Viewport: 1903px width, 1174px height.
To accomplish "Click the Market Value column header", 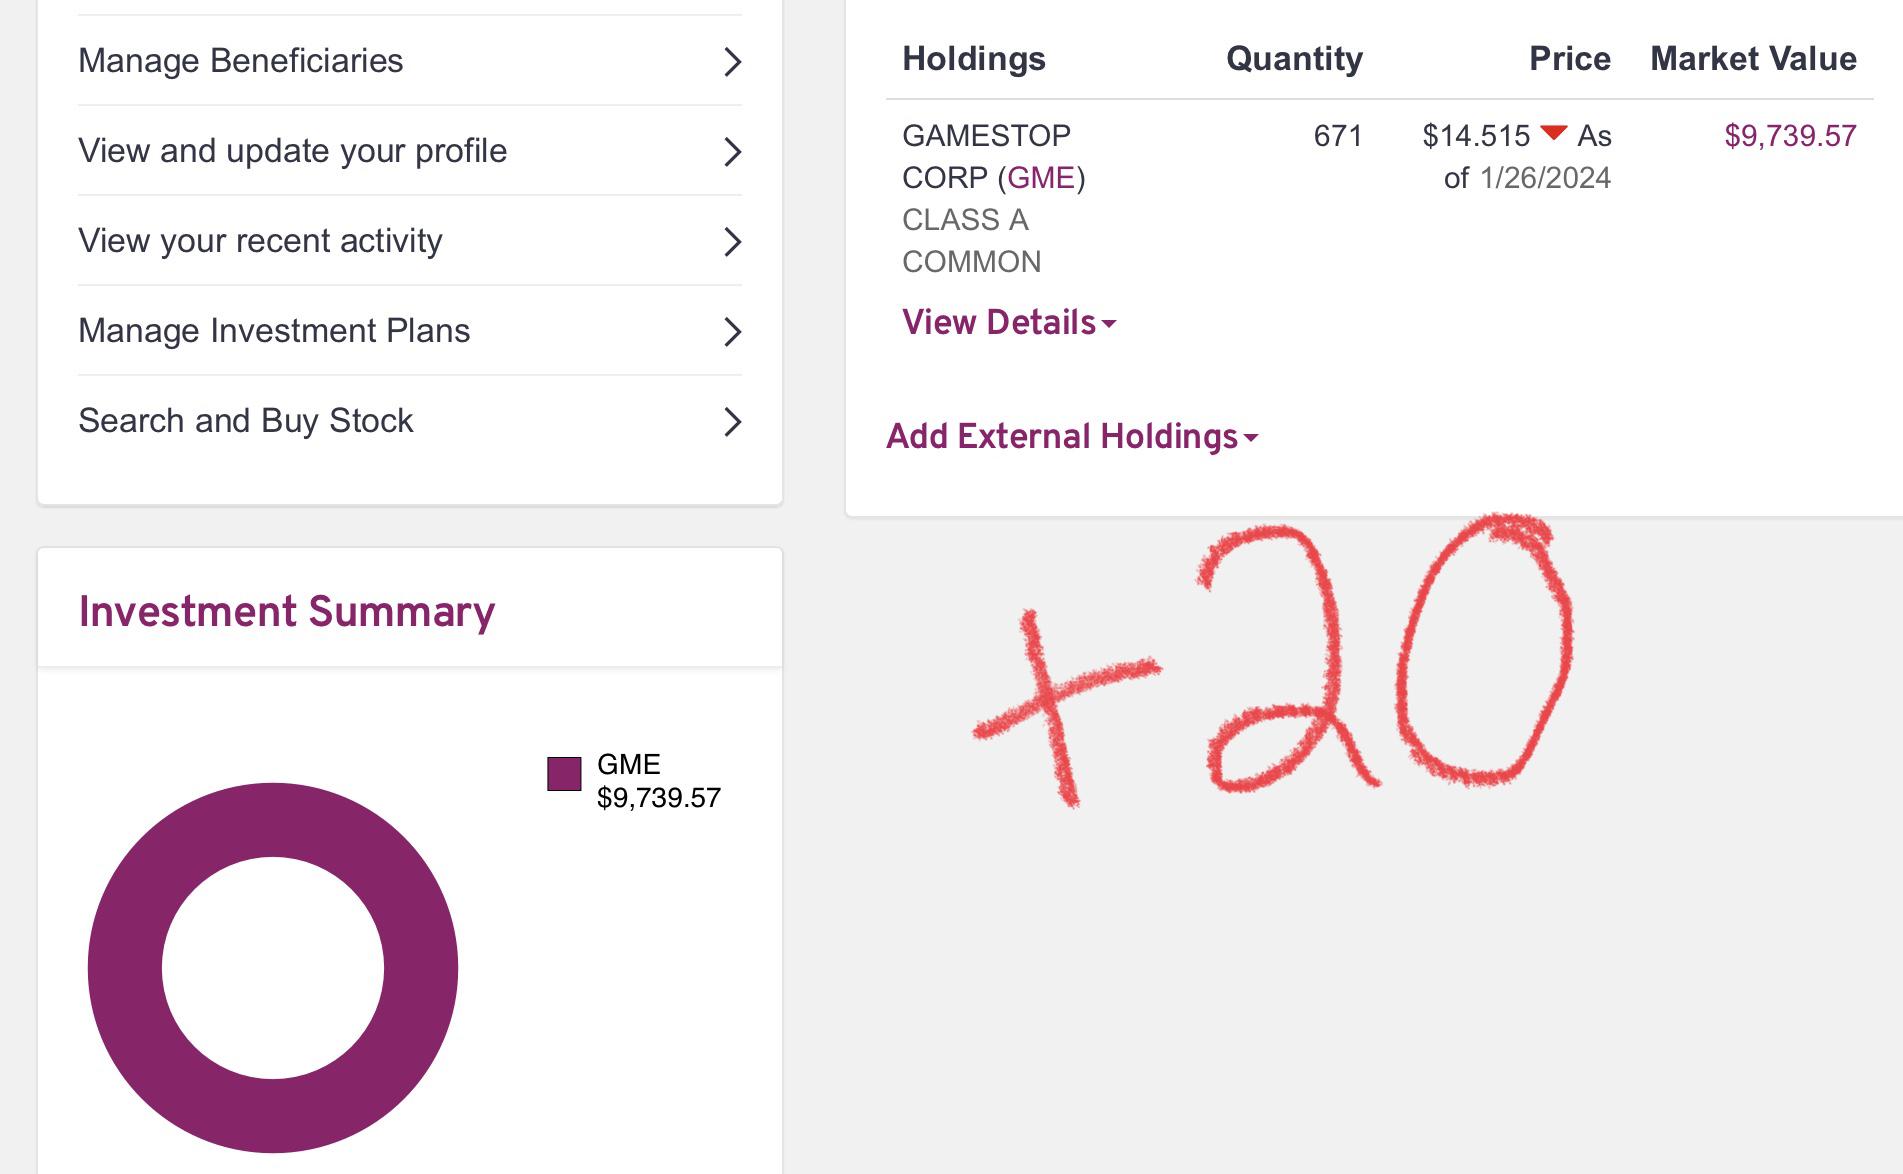I will coord(1753,58).
